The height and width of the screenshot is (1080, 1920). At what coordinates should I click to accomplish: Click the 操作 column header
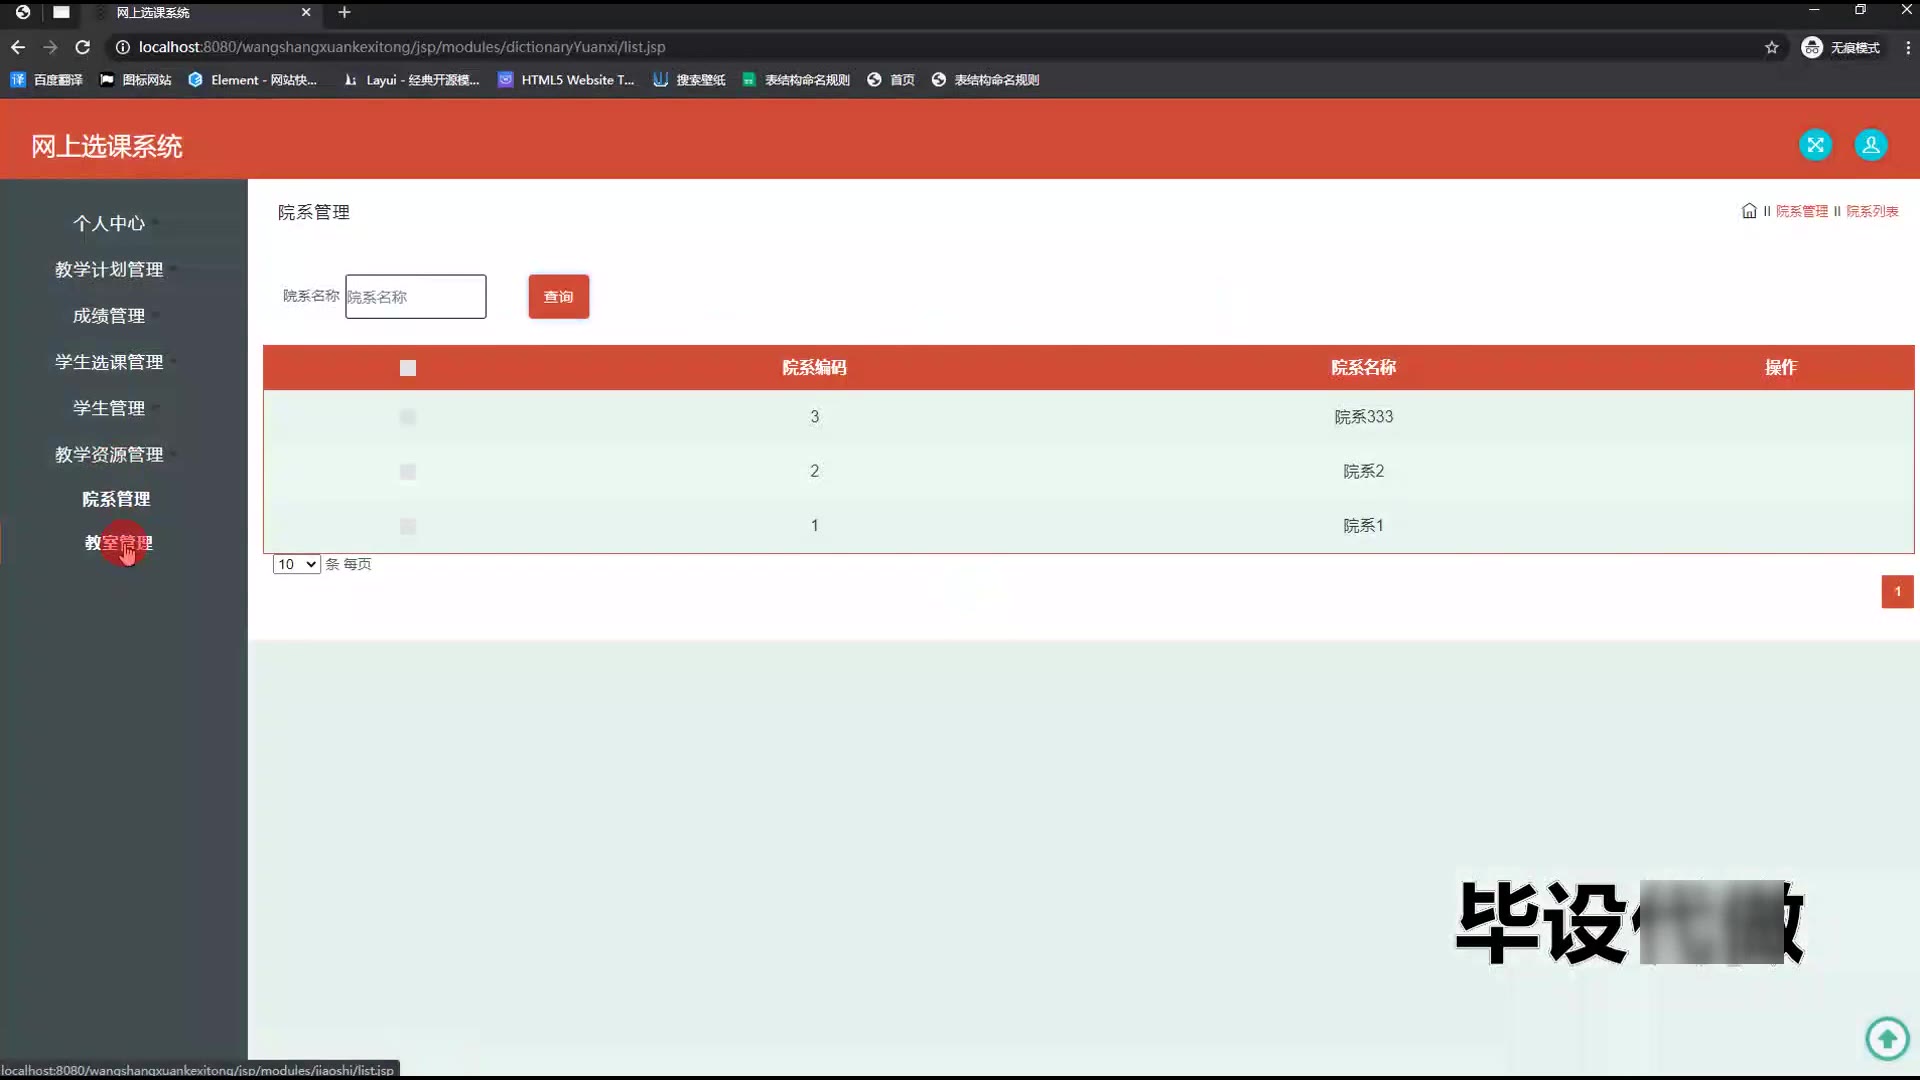tap(1780, 367)
